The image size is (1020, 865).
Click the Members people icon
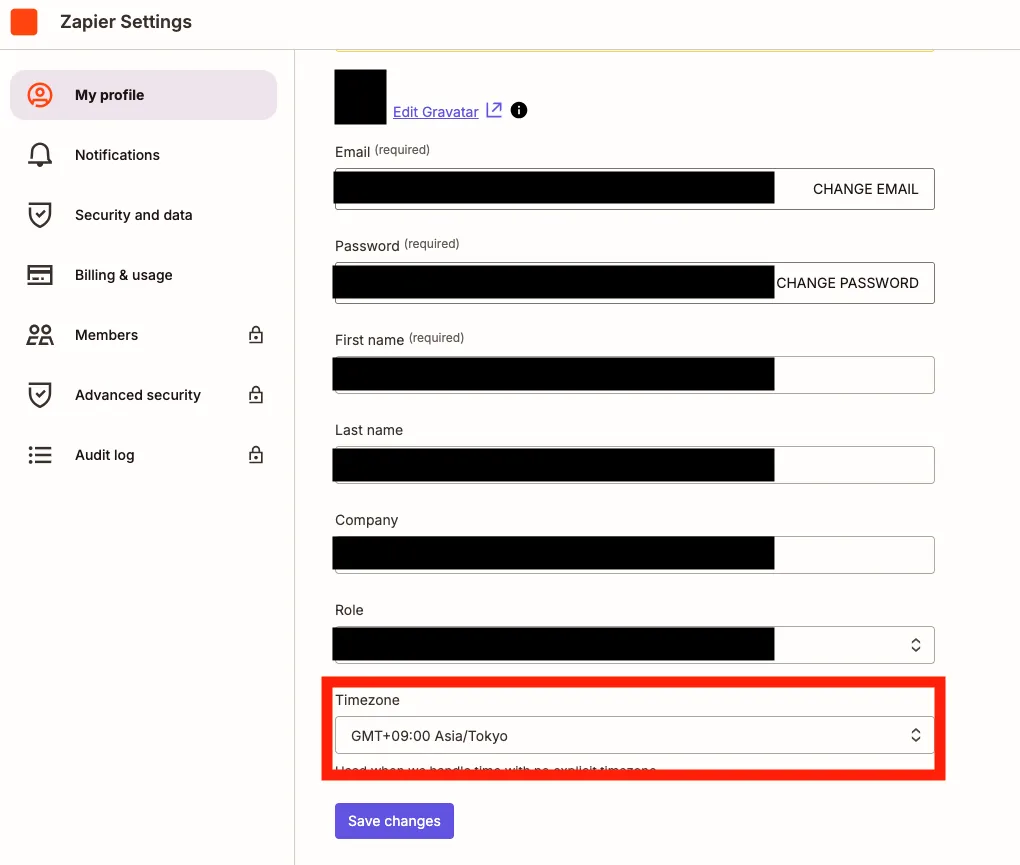(x=40, y=335)
